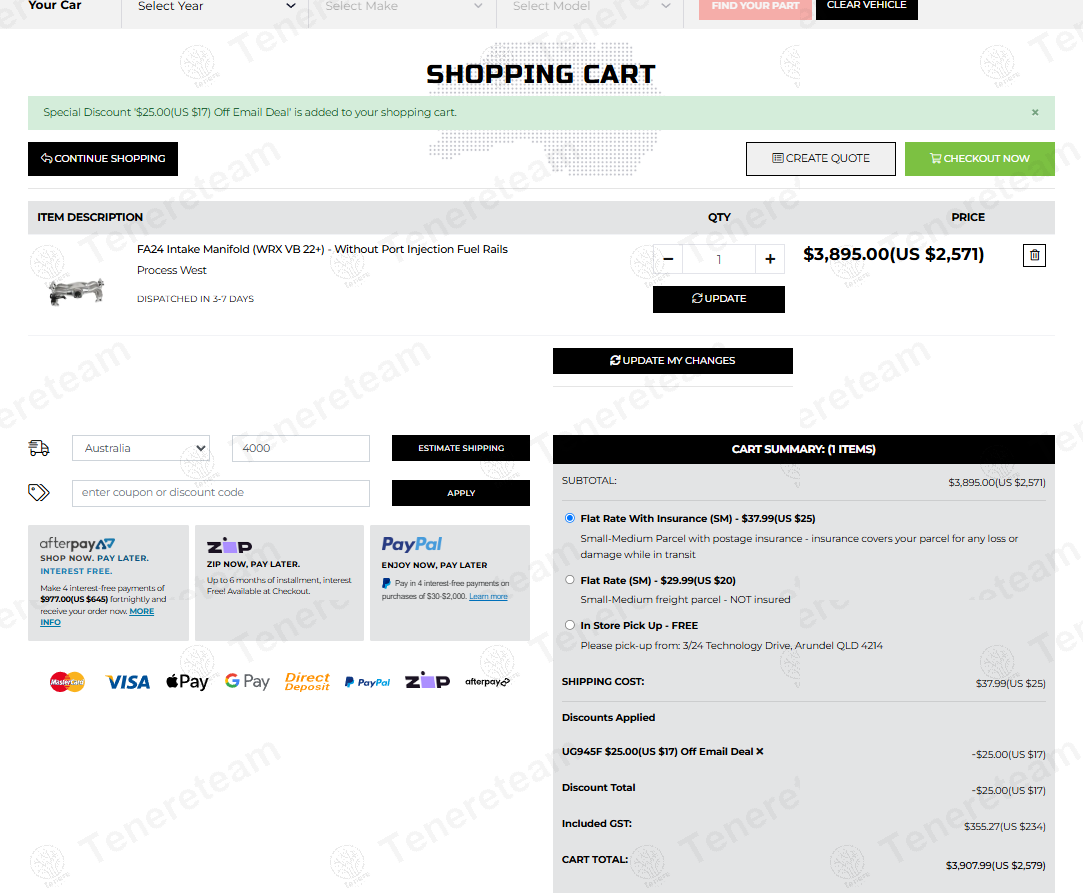1083x893 pixels.
Task: Select the Visa payment icon
Action: [127, 681]
